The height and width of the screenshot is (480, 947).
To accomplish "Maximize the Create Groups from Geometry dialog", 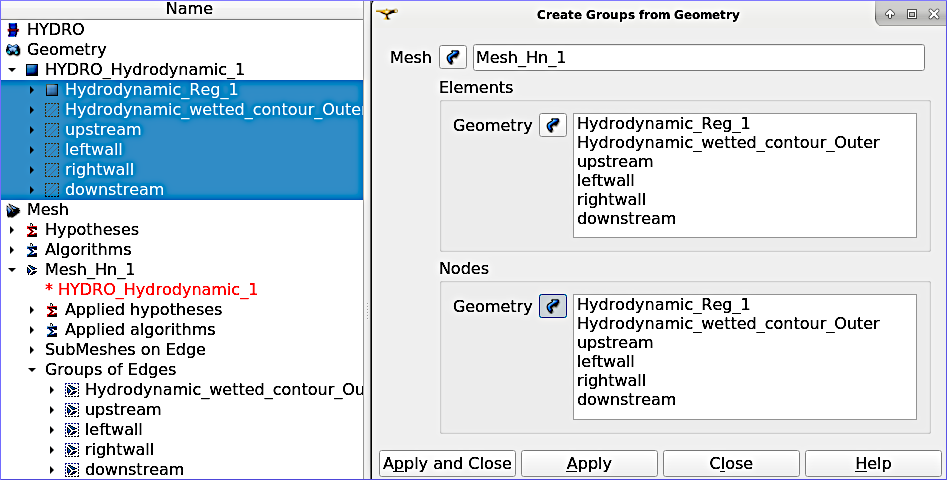I will coord(912,14).
